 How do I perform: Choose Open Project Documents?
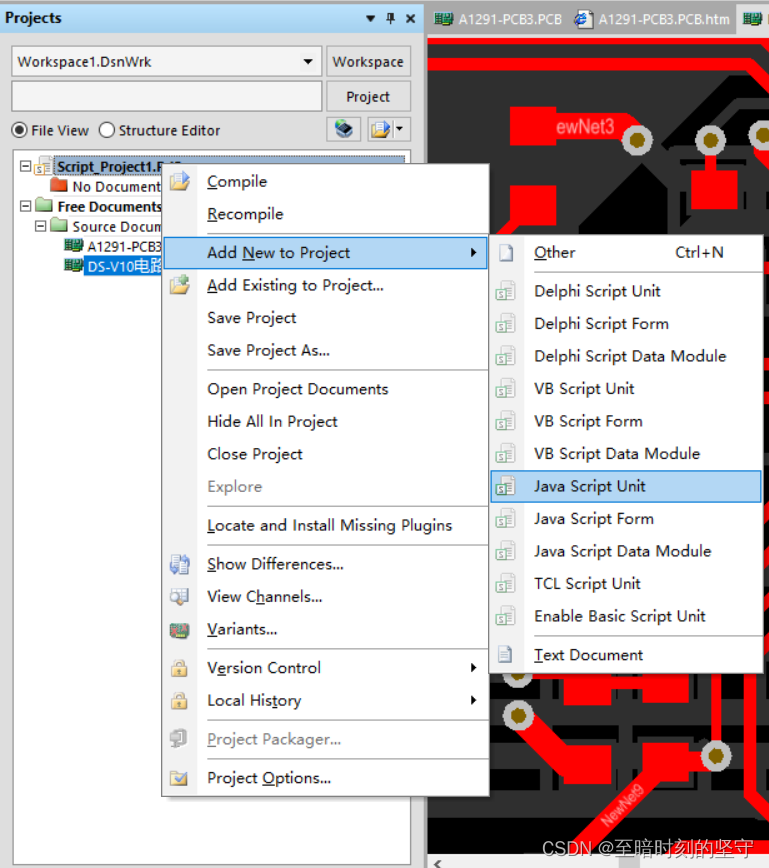327,389
